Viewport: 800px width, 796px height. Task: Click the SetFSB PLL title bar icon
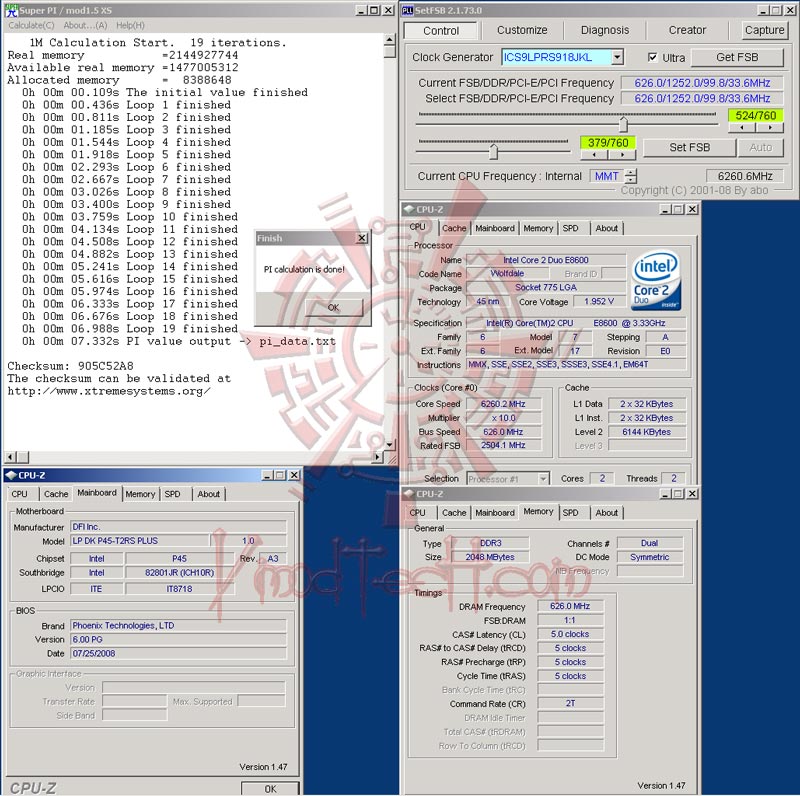(407, 10)
